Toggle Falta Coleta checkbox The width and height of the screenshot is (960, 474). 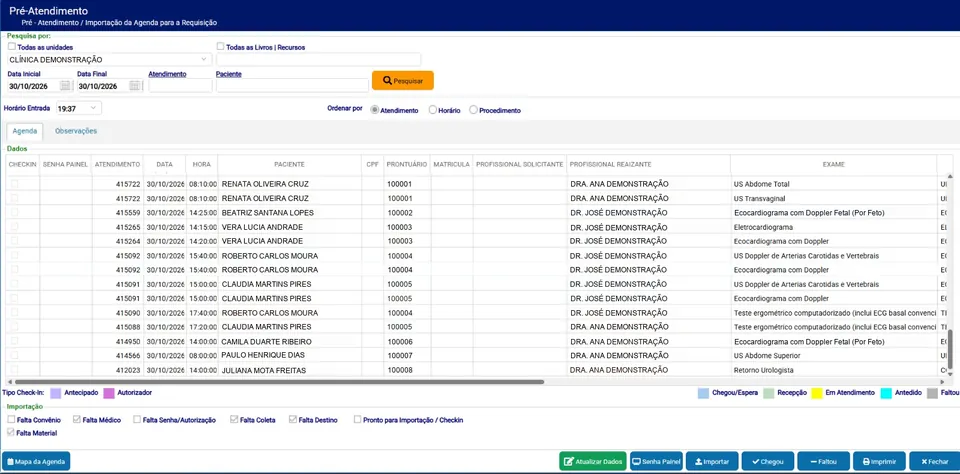pyautogui.click(x=234, y=419)
